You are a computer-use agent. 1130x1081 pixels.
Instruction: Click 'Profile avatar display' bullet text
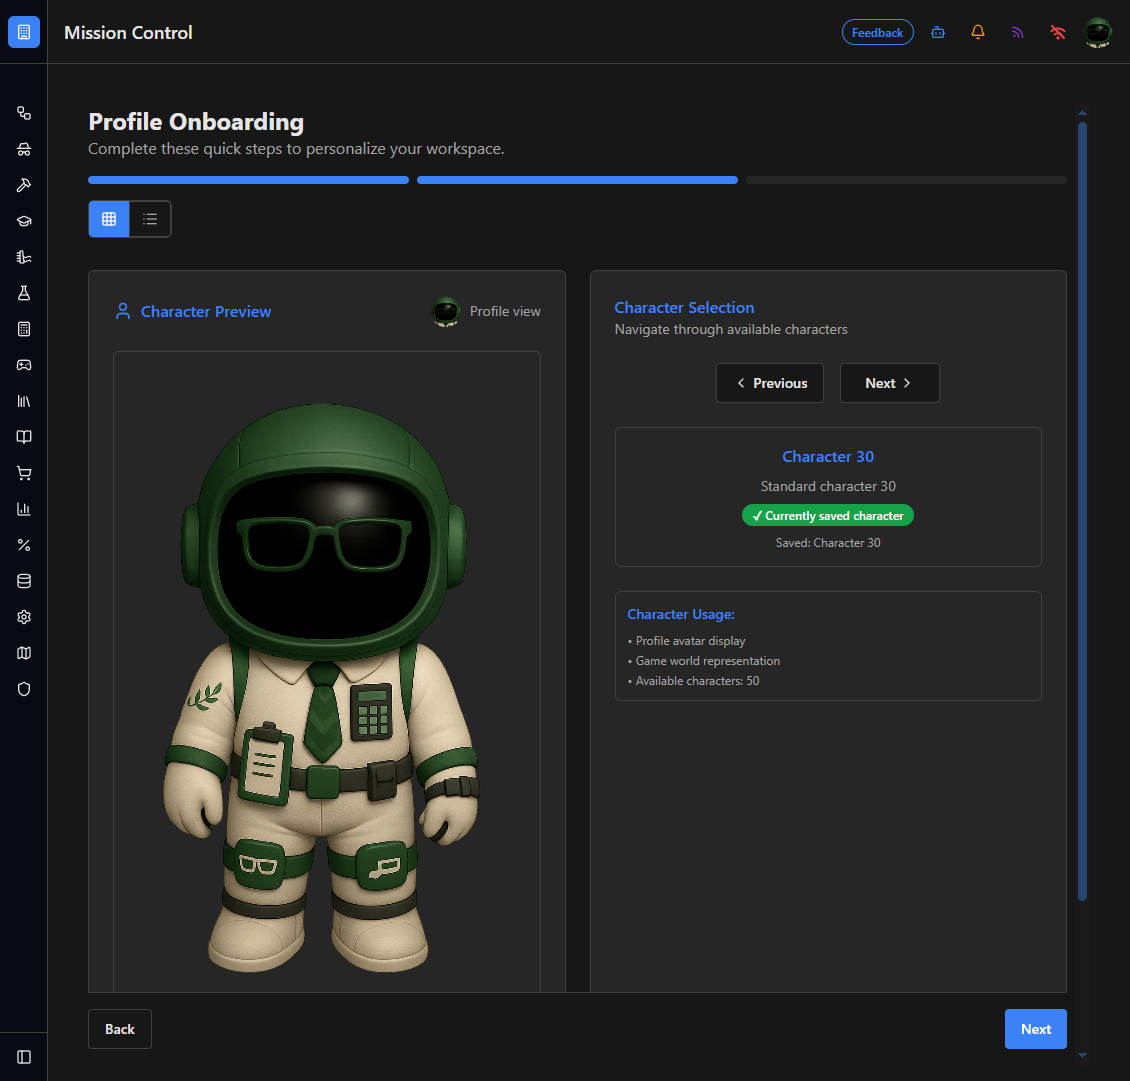690,641
